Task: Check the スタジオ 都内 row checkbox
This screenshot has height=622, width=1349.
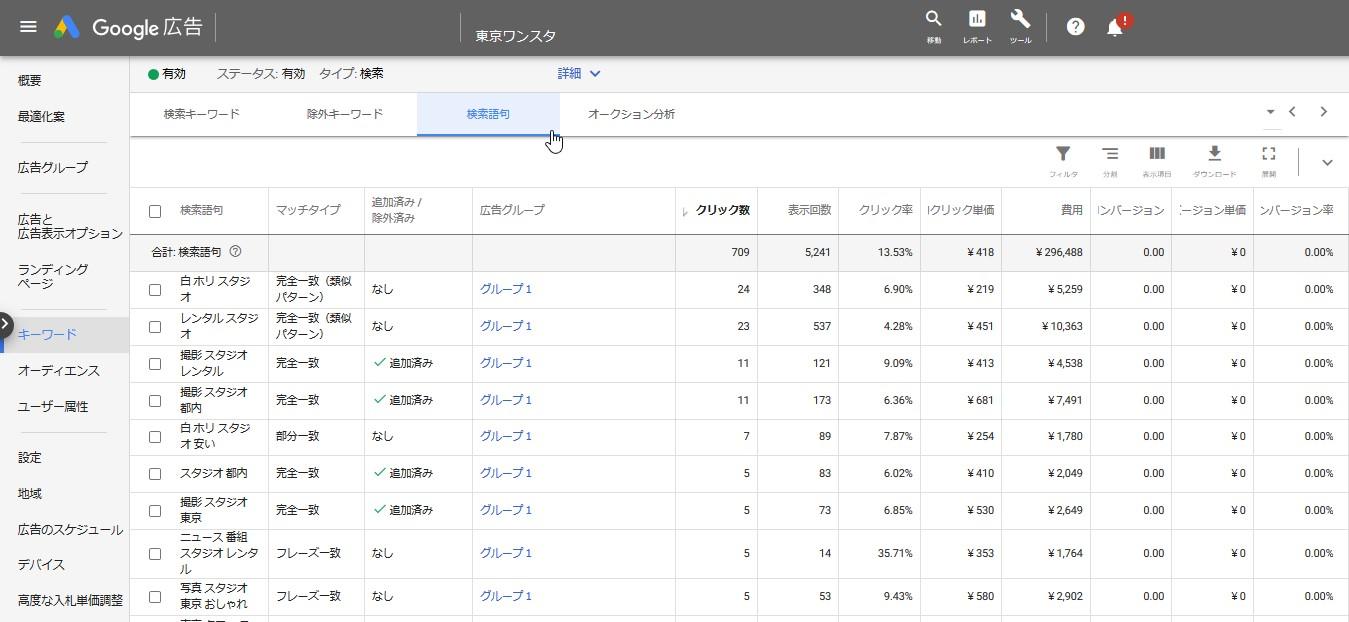Action: 155,474
